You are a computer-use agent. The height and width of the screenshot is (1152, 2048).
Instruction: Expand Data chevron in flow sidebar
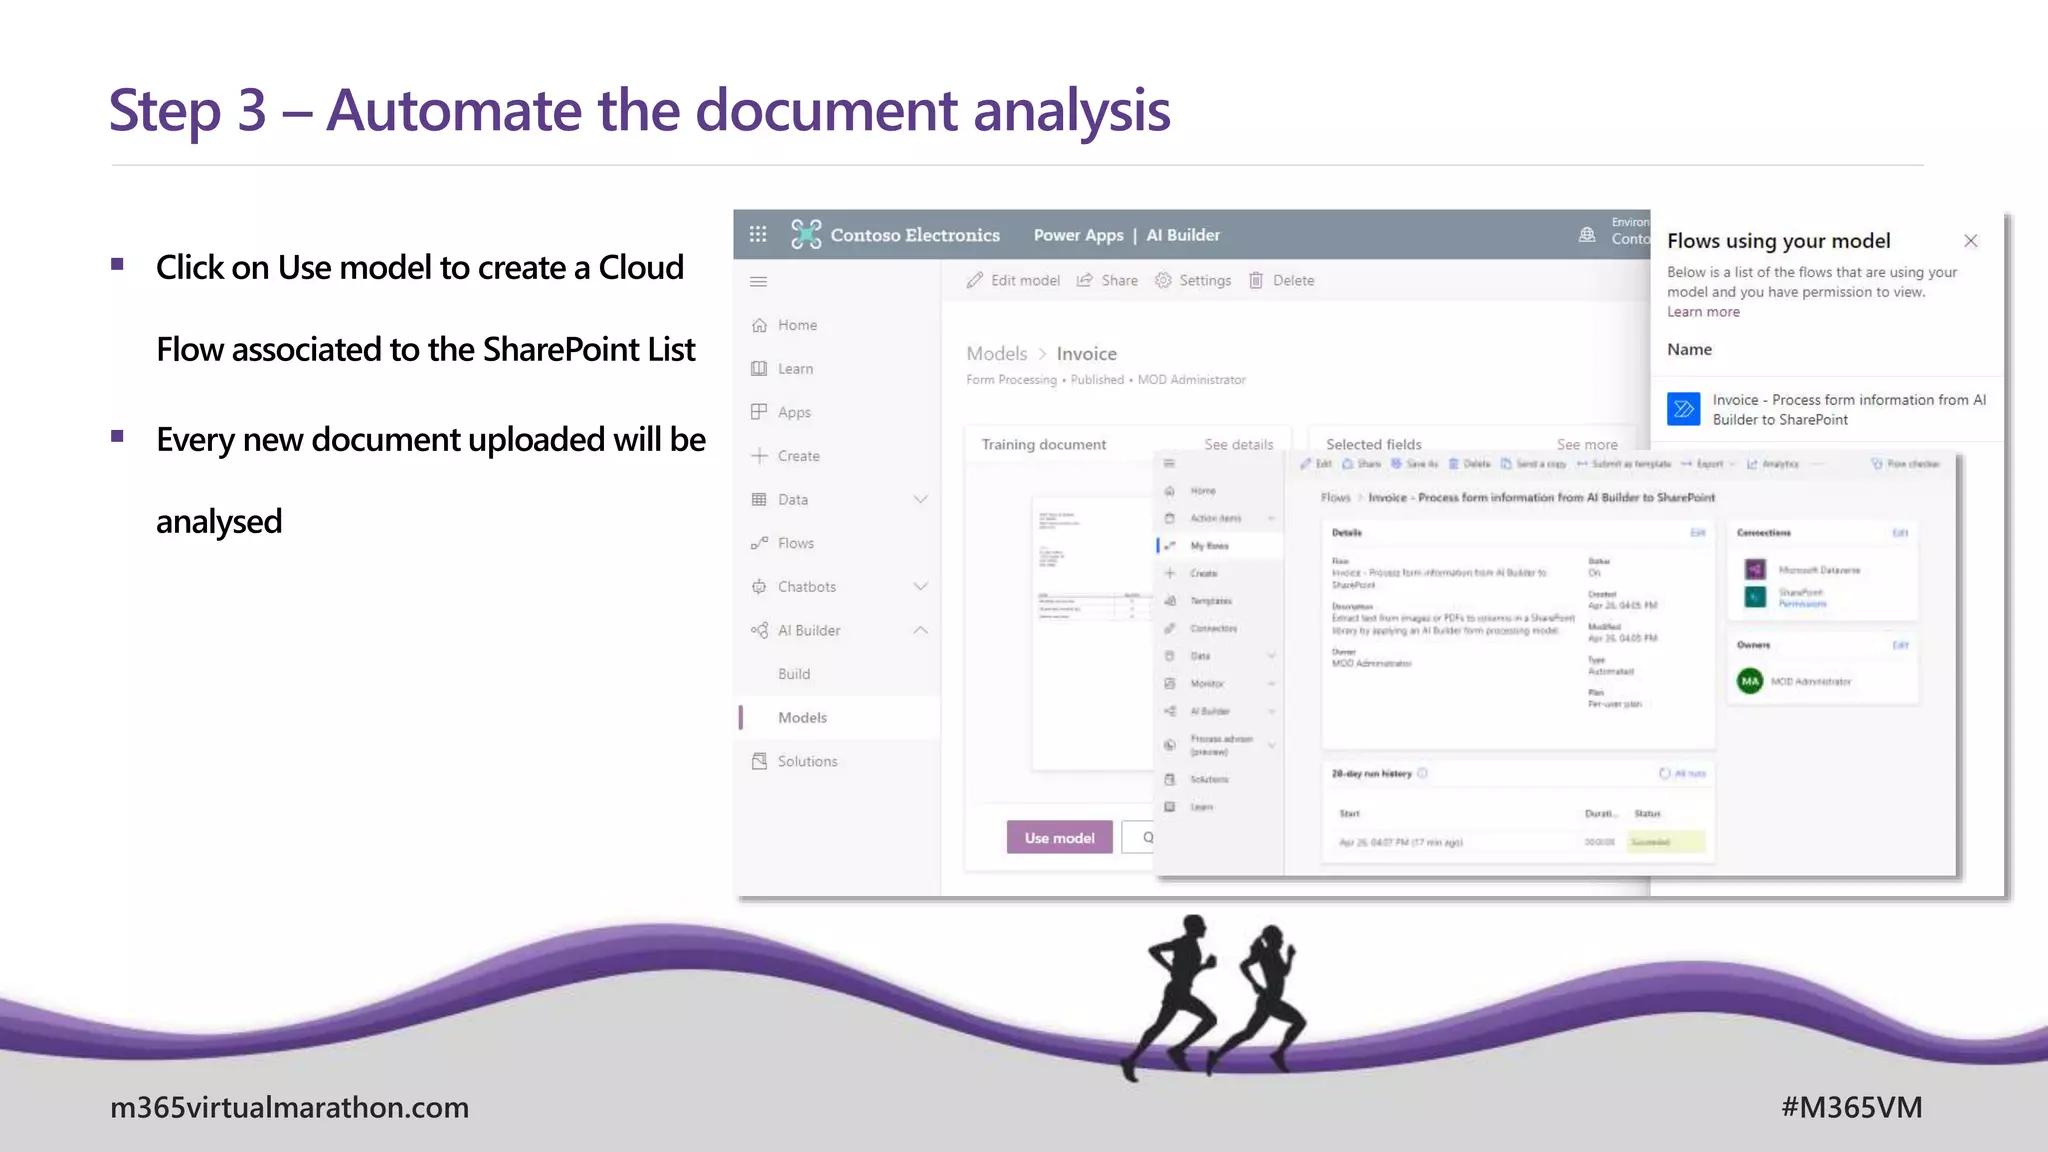[x=1272, y=656]
